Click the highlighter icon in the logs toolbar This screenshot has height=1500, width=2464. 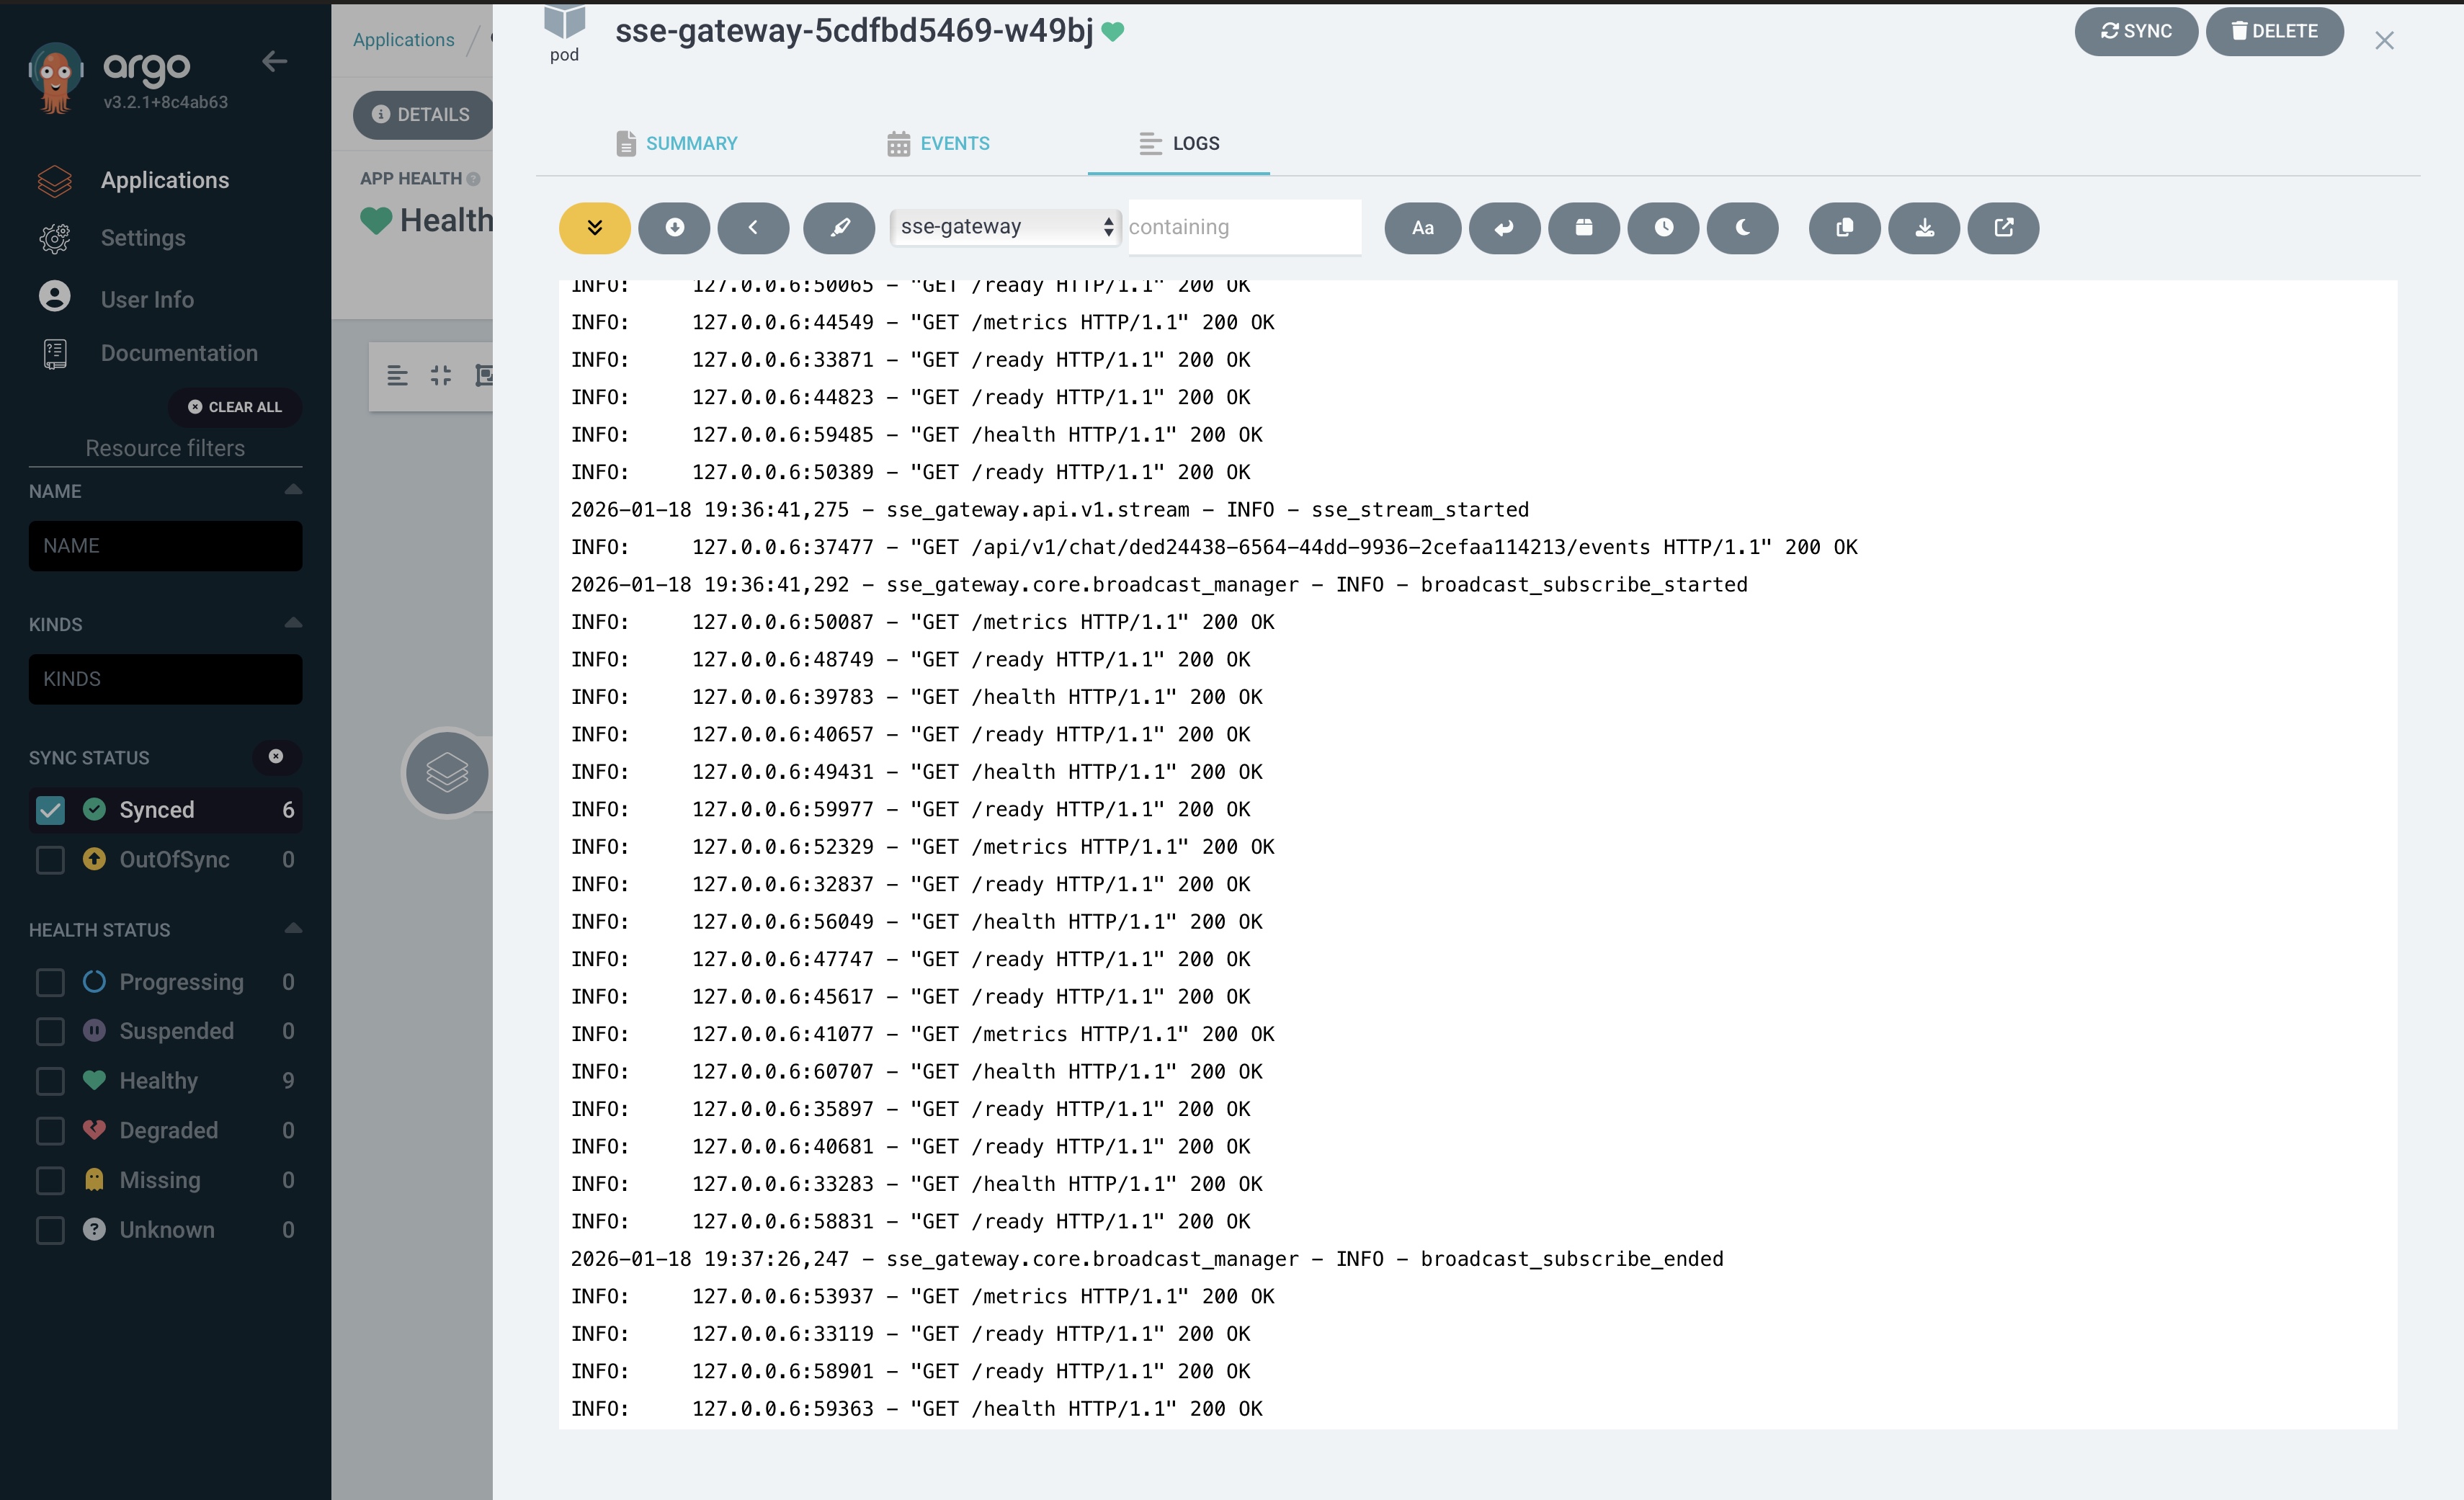pyautogui.click(x=839, y=228)
